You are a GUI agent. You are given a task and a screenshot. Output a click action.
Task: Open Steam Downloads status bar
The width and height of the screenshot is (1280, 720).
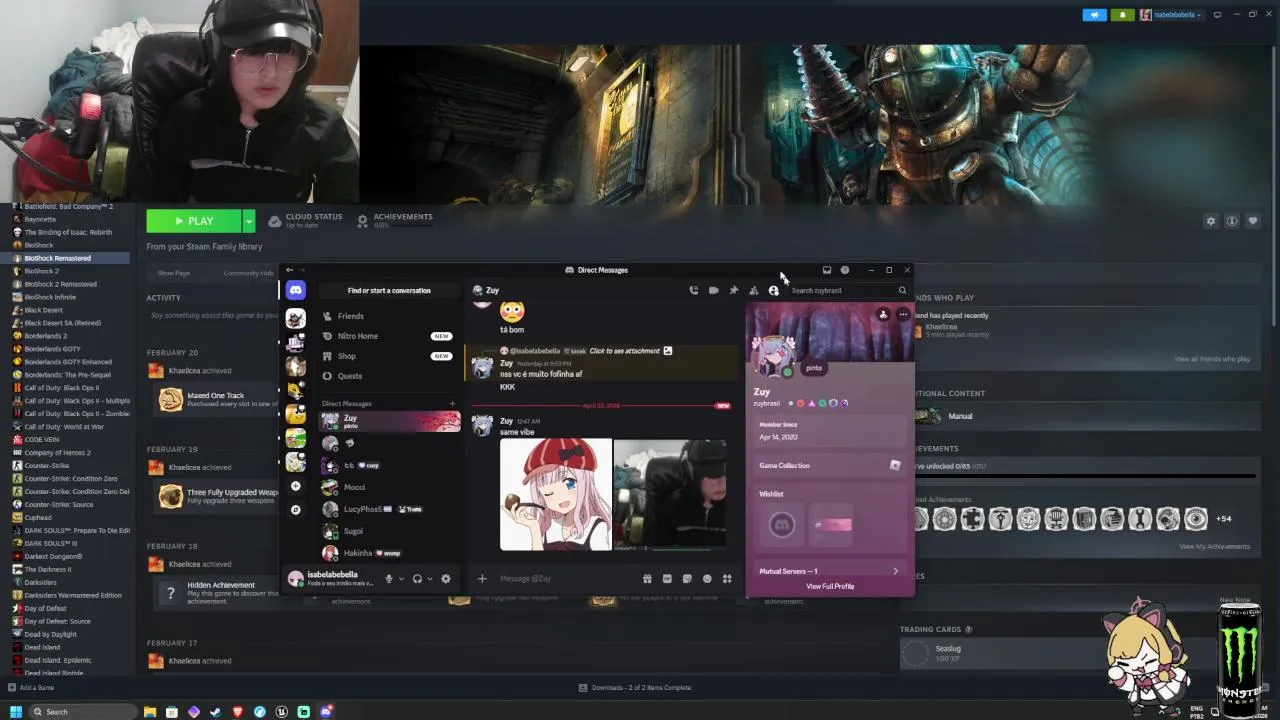(635, 688)
